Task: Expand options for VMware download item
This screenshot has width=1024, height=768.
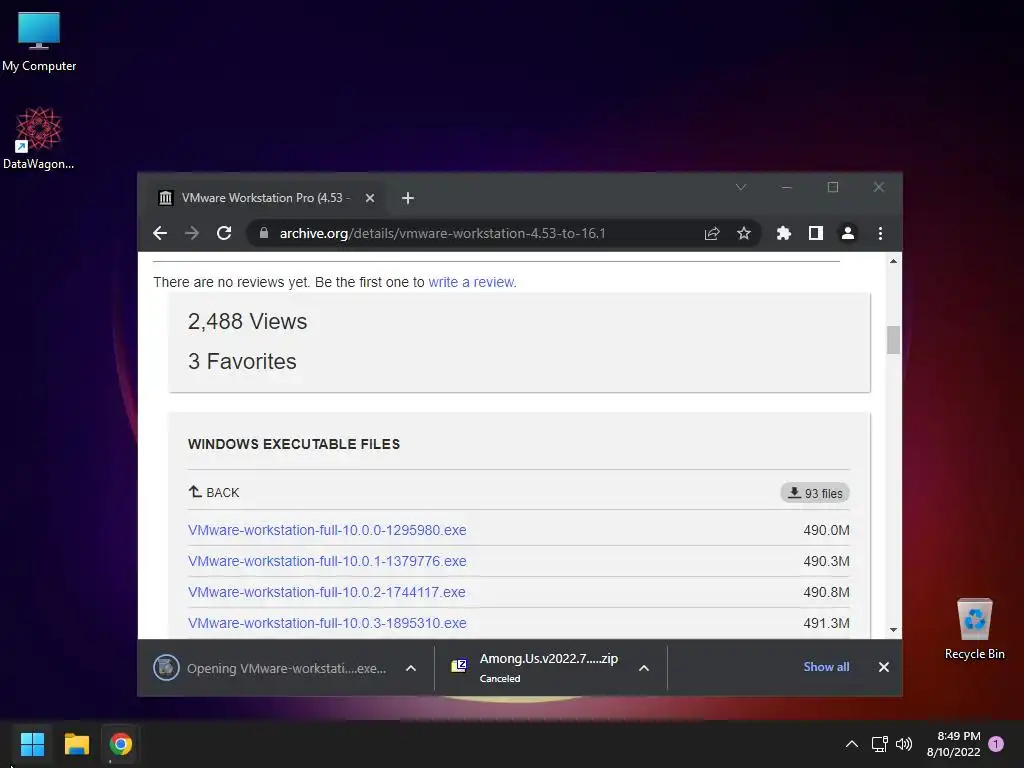Action: (x=411, y=668)
